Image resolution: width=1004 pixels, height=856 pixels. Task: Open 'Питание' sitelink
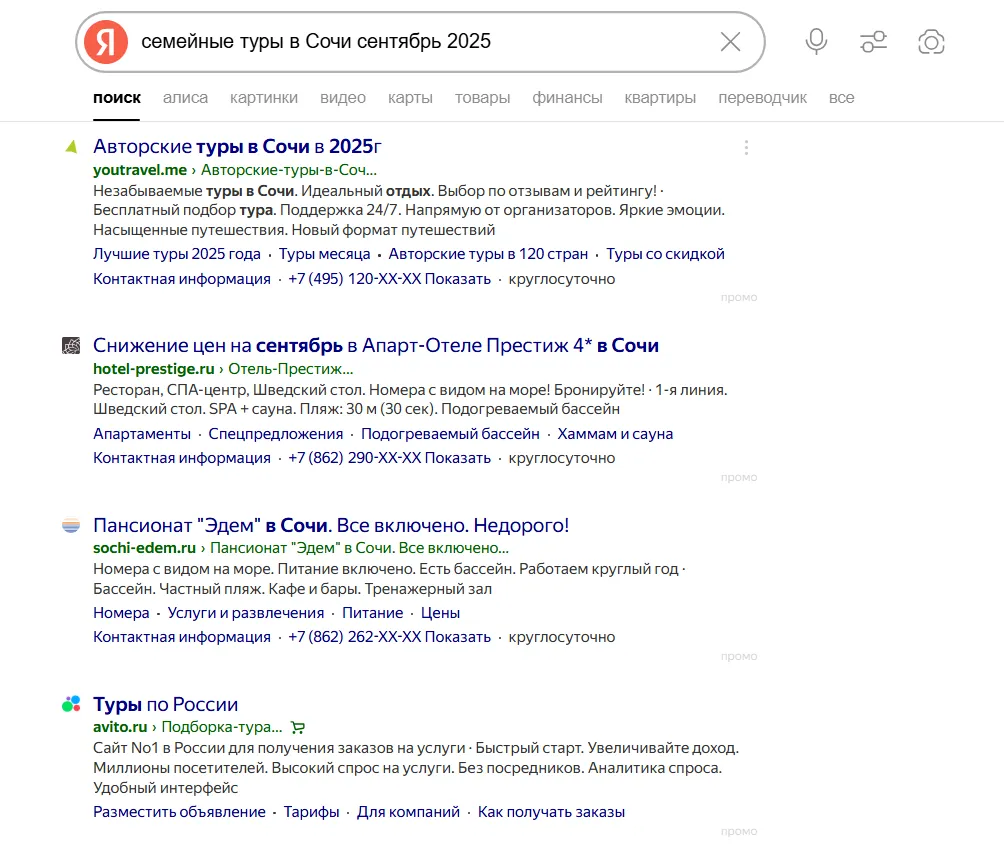[x=373, y=613]
